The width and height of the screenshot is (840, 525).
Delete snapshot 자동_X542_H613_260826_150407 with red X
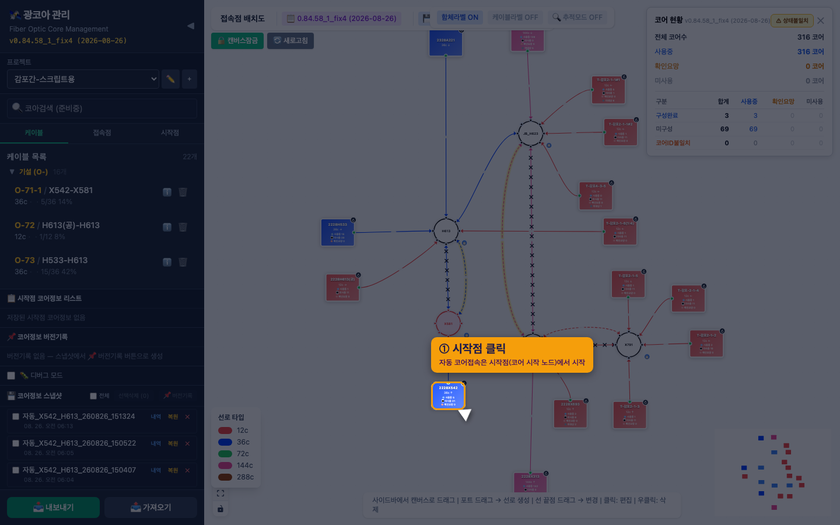(x=187, y=470)
